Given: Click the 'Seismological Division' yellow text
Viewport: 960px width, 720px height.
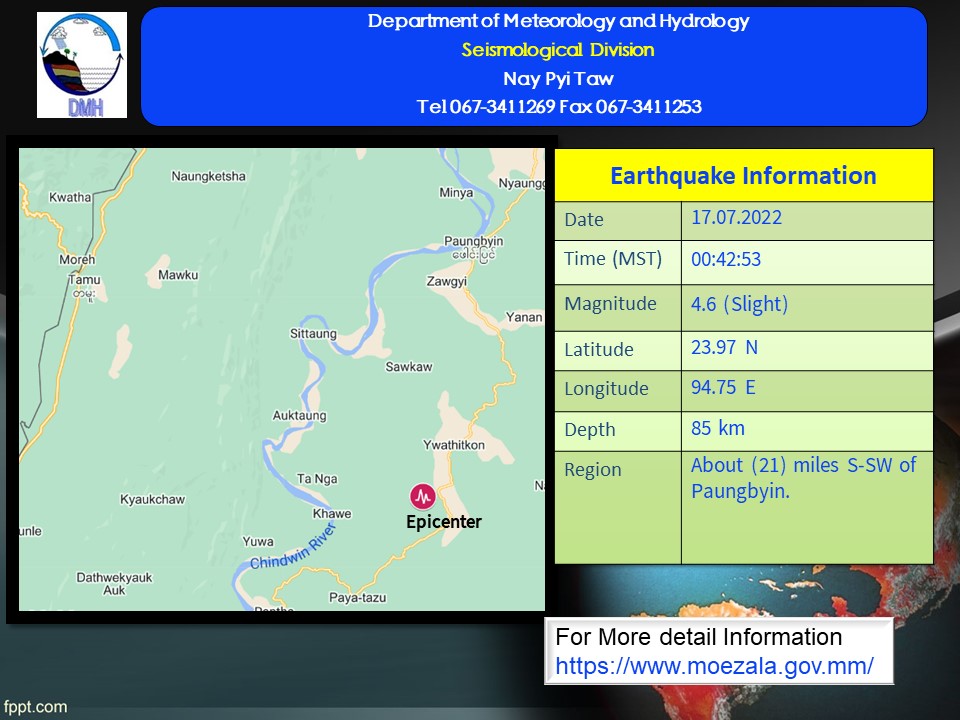Looking at the screenshot, I should coord(558,50).
